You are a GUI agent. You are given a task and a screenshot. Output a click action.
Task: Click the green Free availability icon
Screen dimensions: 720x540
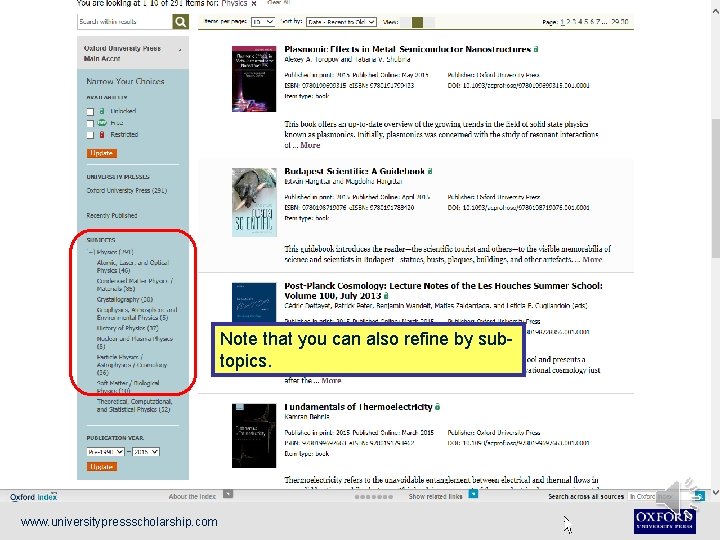click(x=102, y=123)
